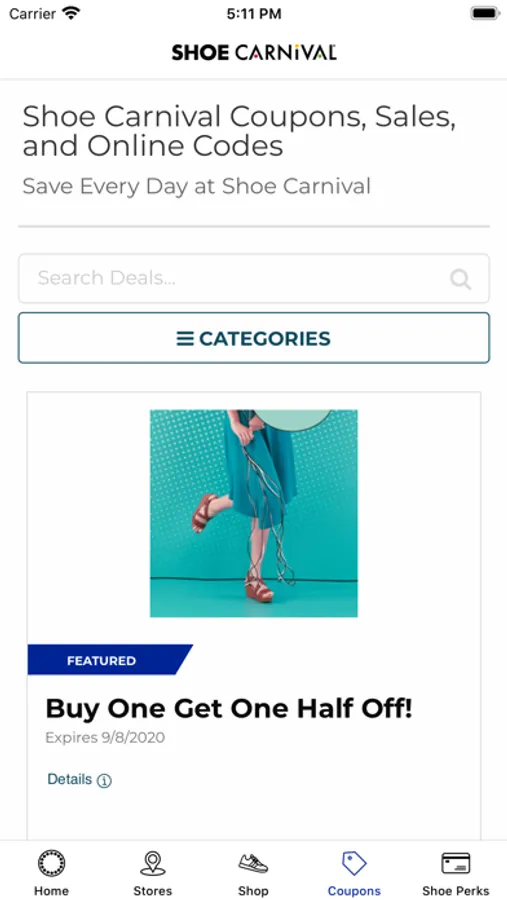Switch to the Stores tab label
This screenshot has width=507, height=900.
pyautogui.click(x=153, y=891)
